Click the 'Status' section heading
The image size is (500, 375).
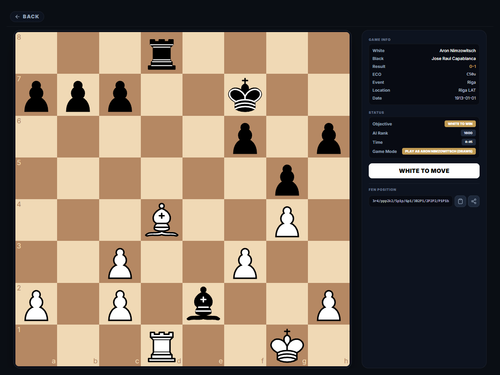(x=376, y=113)
